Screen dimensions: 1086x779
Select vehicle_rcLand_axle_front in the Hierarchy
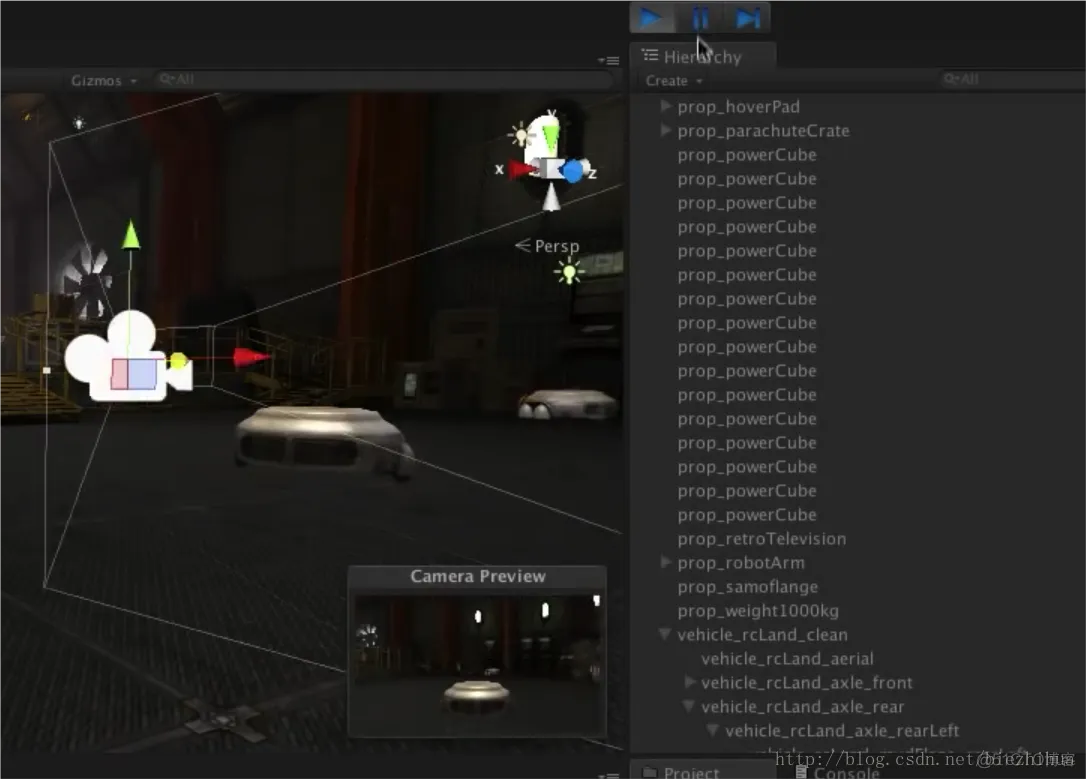click(807, 683)
